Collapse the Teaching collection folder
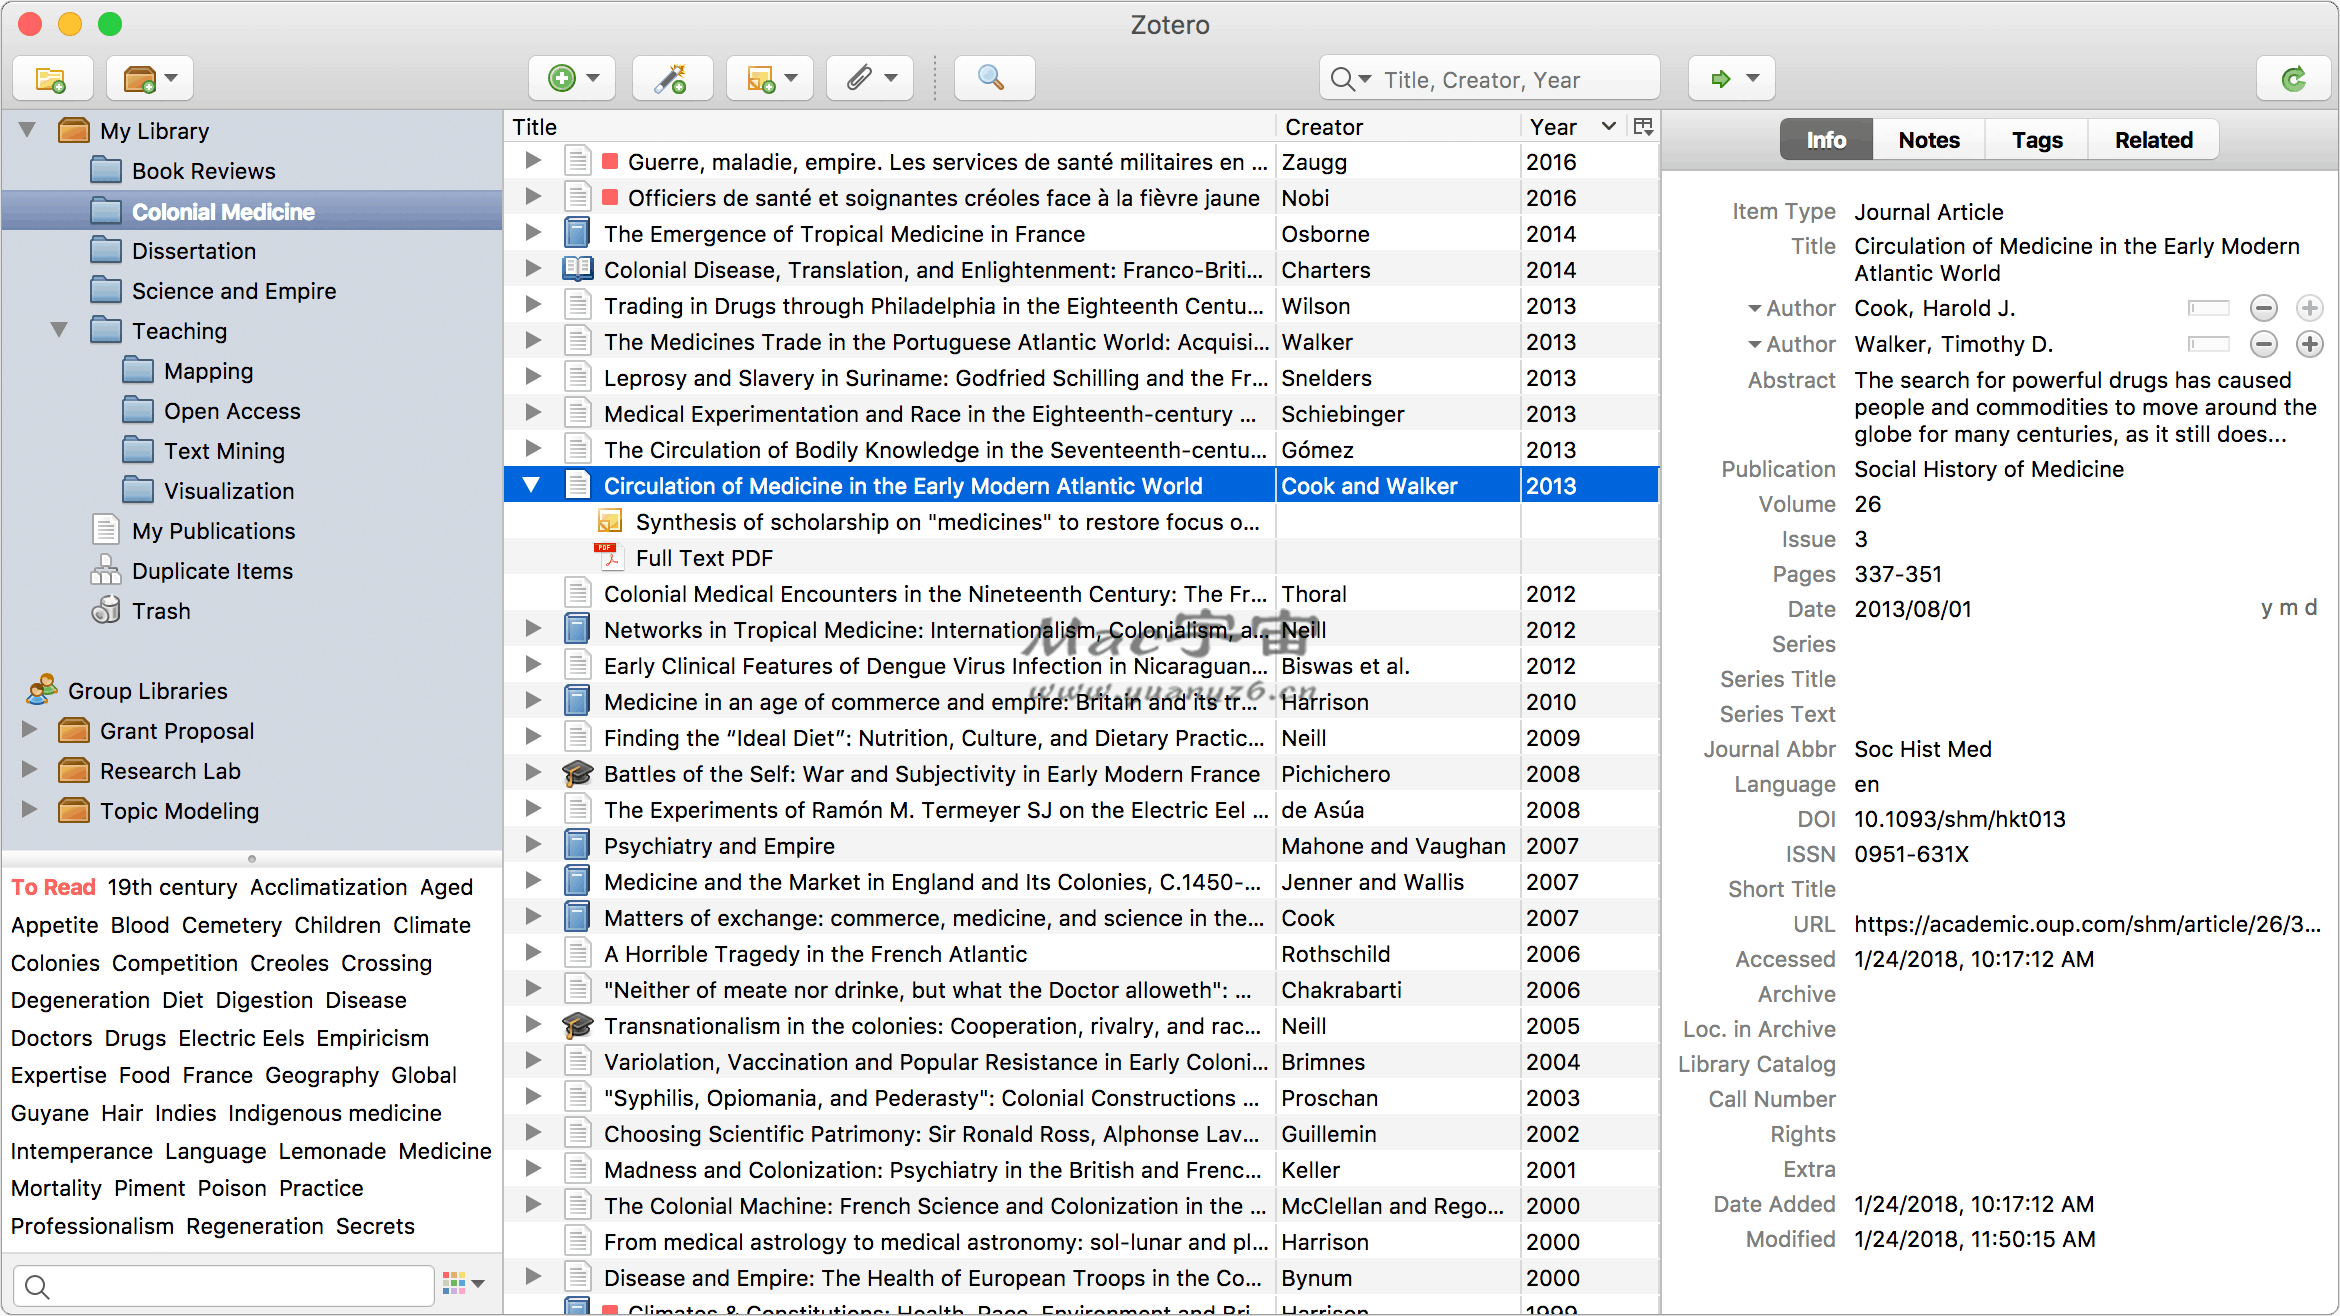Image resolution: width=2340 pixels, height=1316 pixels. [59, 331]
